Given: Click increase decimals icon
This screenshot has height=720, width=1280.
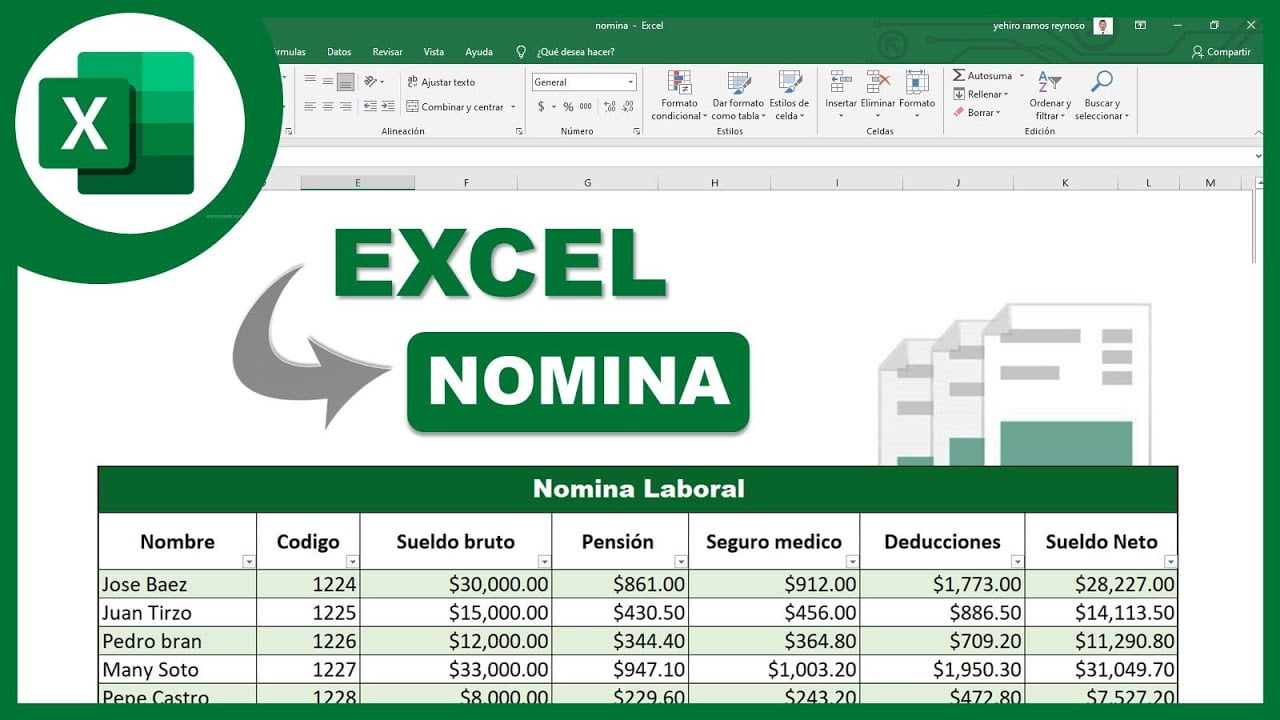Looking at the screenshot, I should (608, 106).
